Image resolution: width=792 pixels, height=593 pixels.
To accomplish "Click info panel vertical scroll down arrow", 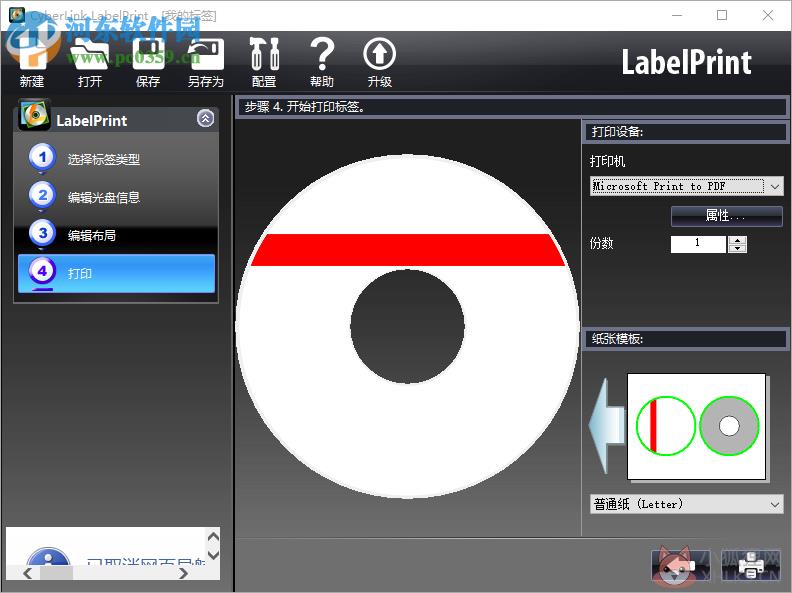I will (x=213, y=555).
